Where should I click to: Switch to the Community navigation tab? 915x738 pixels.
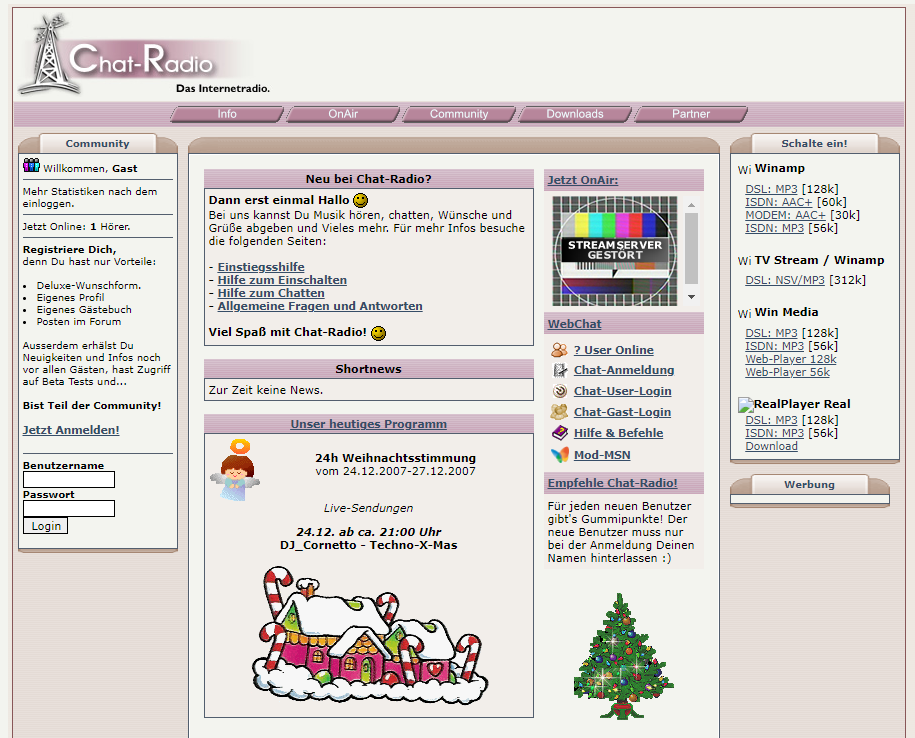coord(458,114)
